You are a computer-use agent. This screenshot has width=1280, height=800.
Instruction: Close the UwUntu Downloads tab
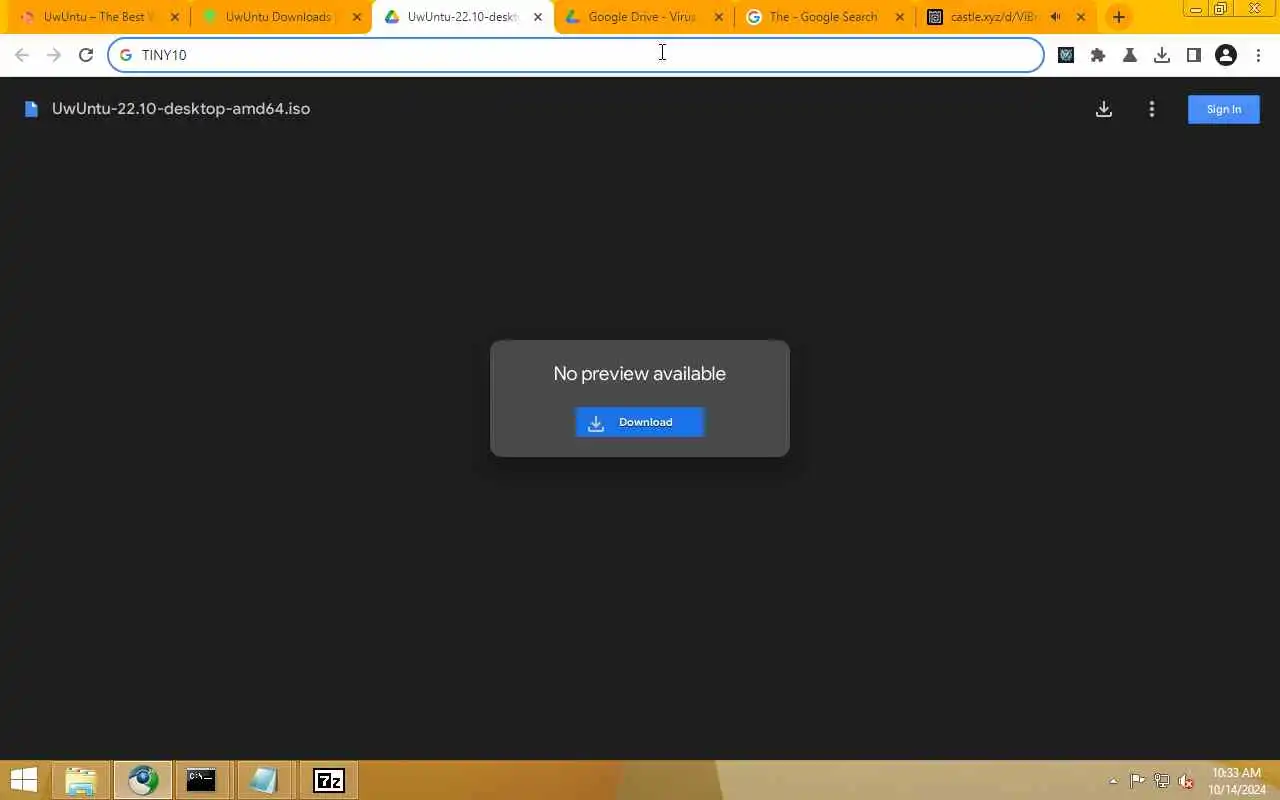[357, 17]
